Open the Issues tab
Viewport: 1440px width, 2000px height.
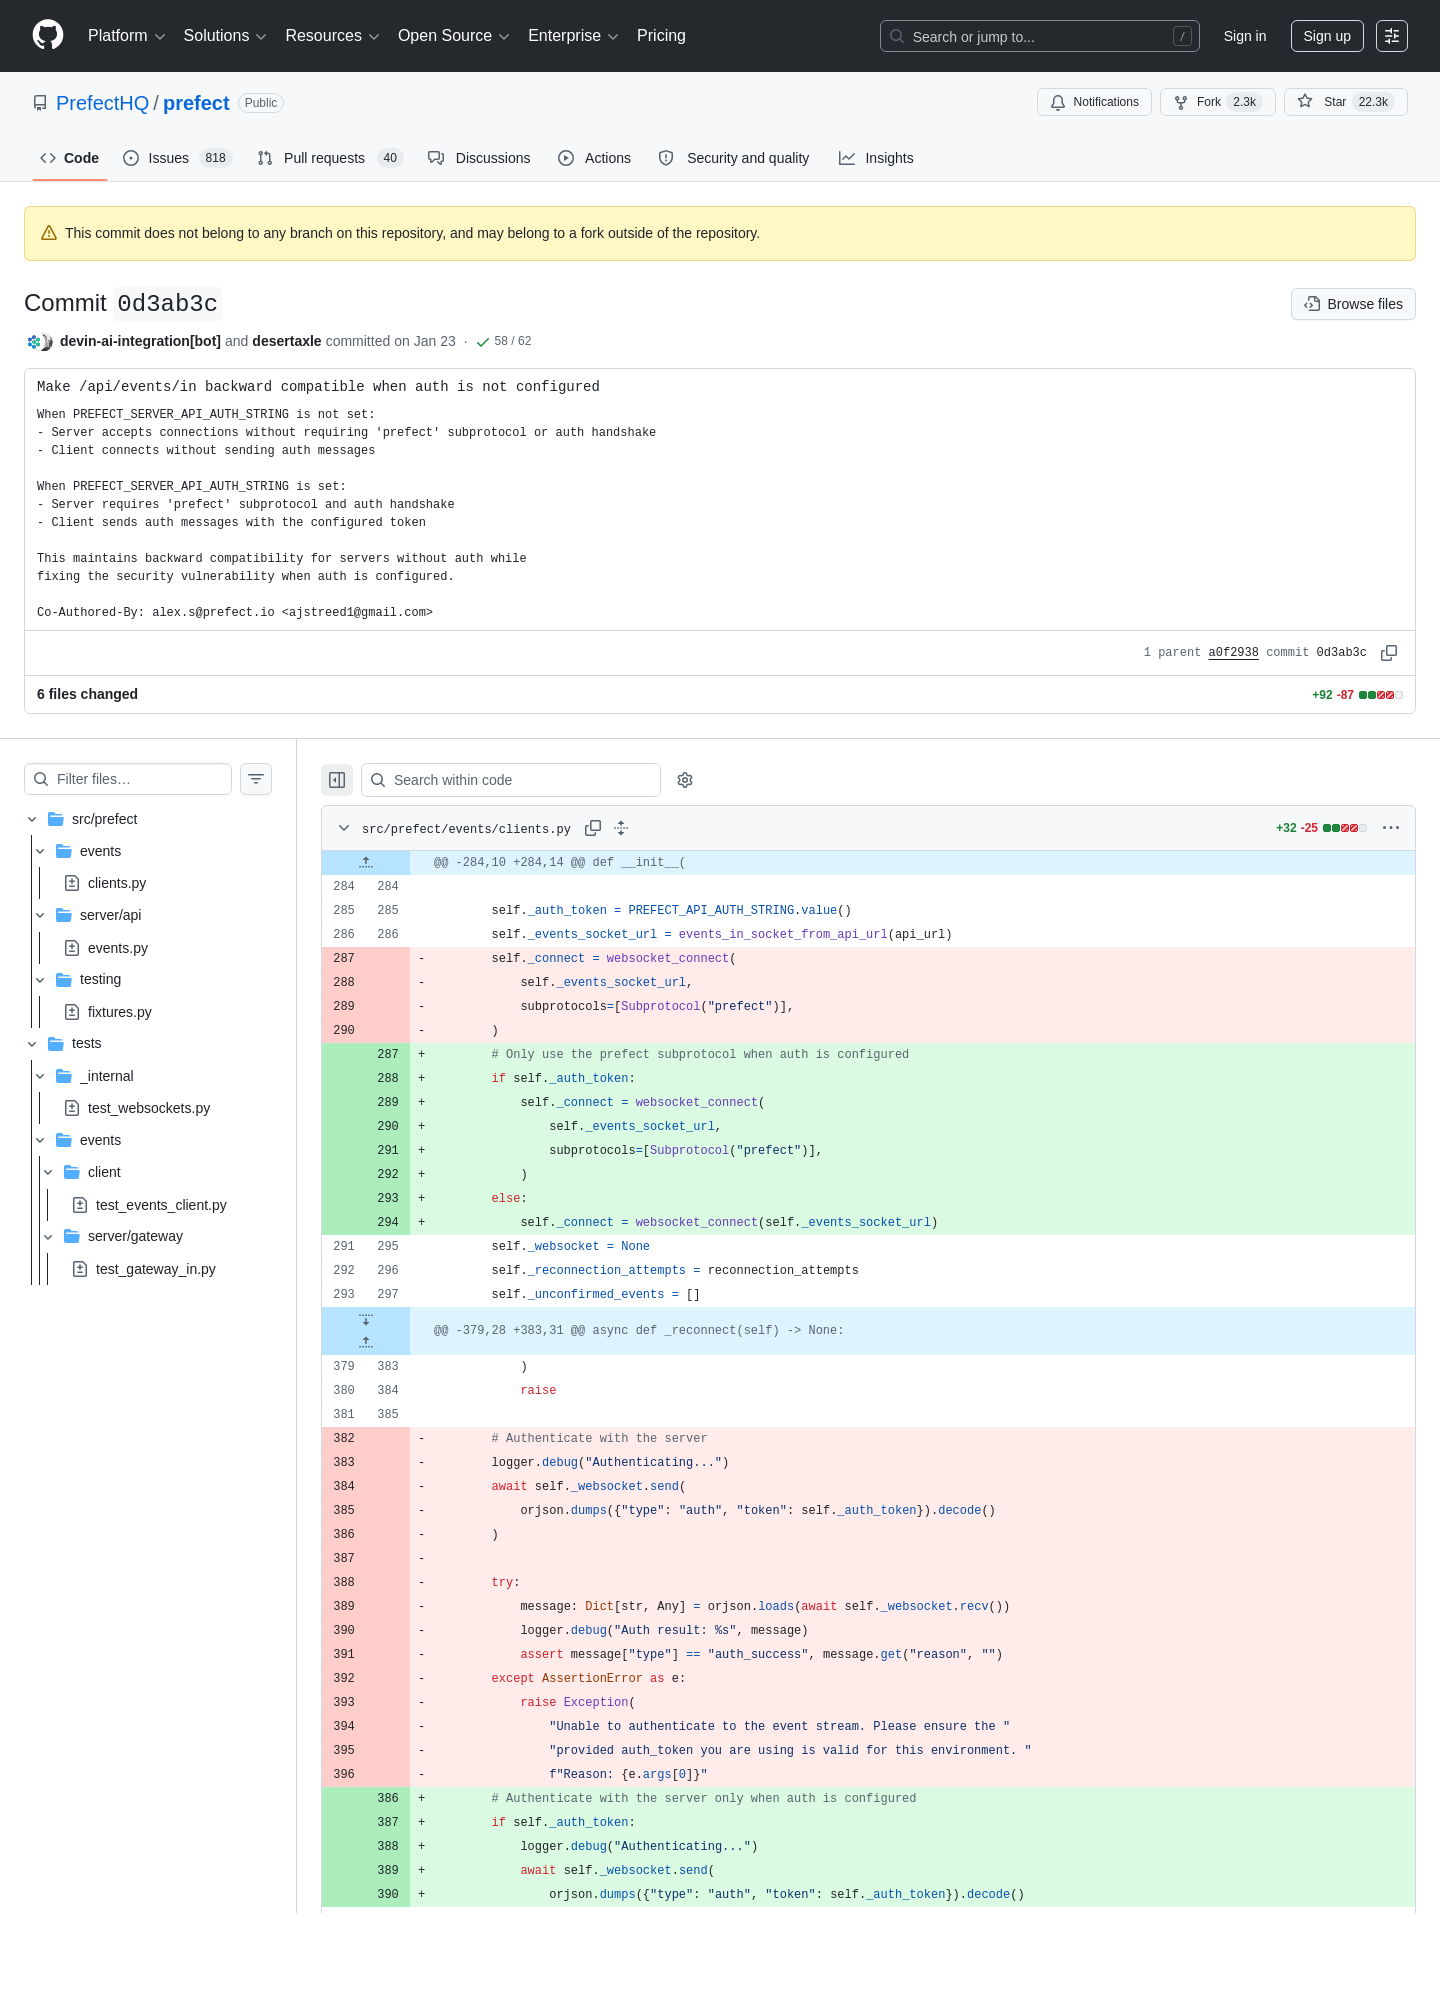pyautogui.click(x=177, y=158)
